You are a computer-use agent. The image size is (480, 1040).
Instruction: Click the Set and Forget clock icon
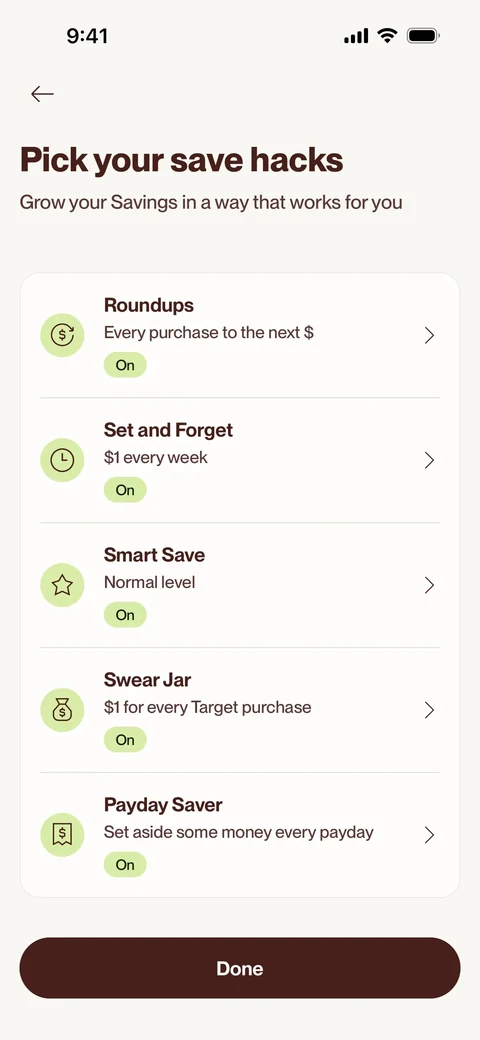(x=62, y=460)
